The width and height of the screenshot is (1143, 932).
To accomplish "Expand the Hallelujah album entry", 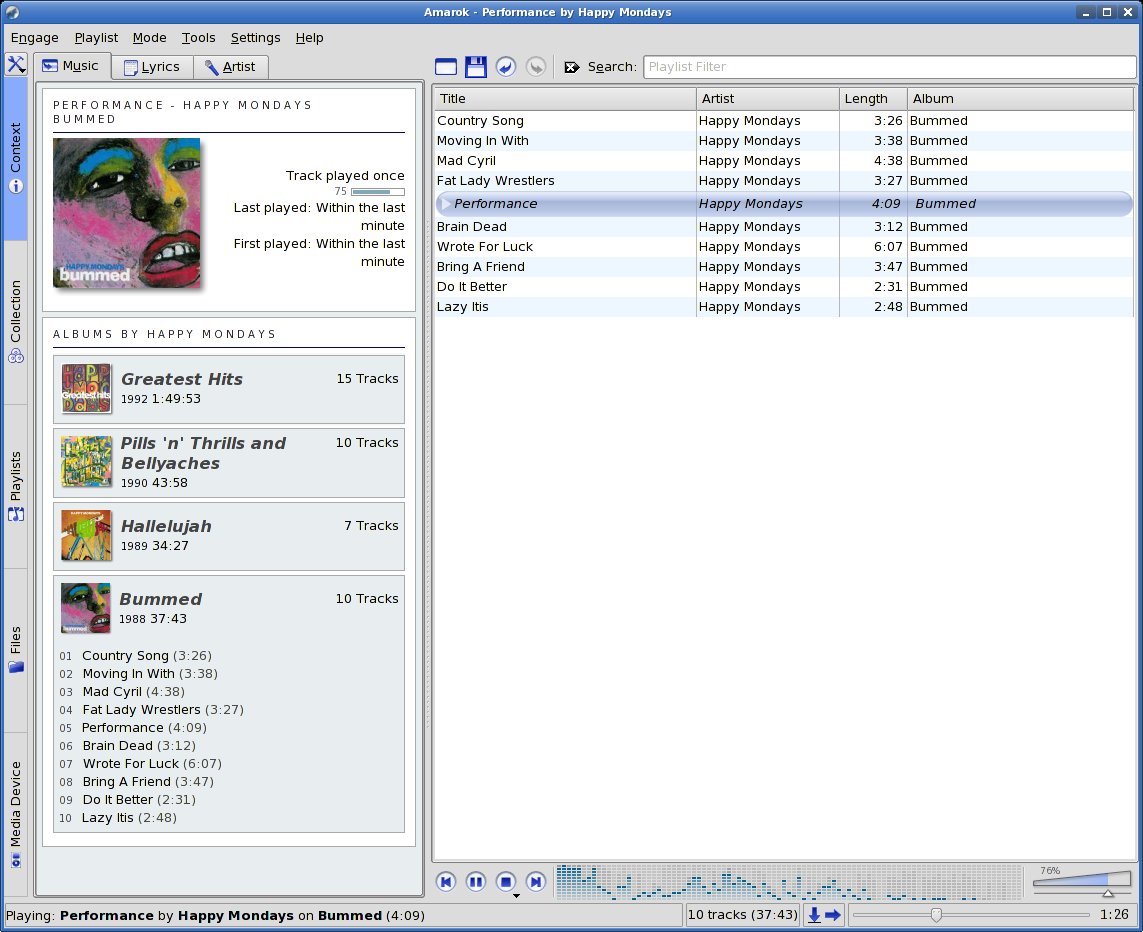I will [x=229, y=536].
